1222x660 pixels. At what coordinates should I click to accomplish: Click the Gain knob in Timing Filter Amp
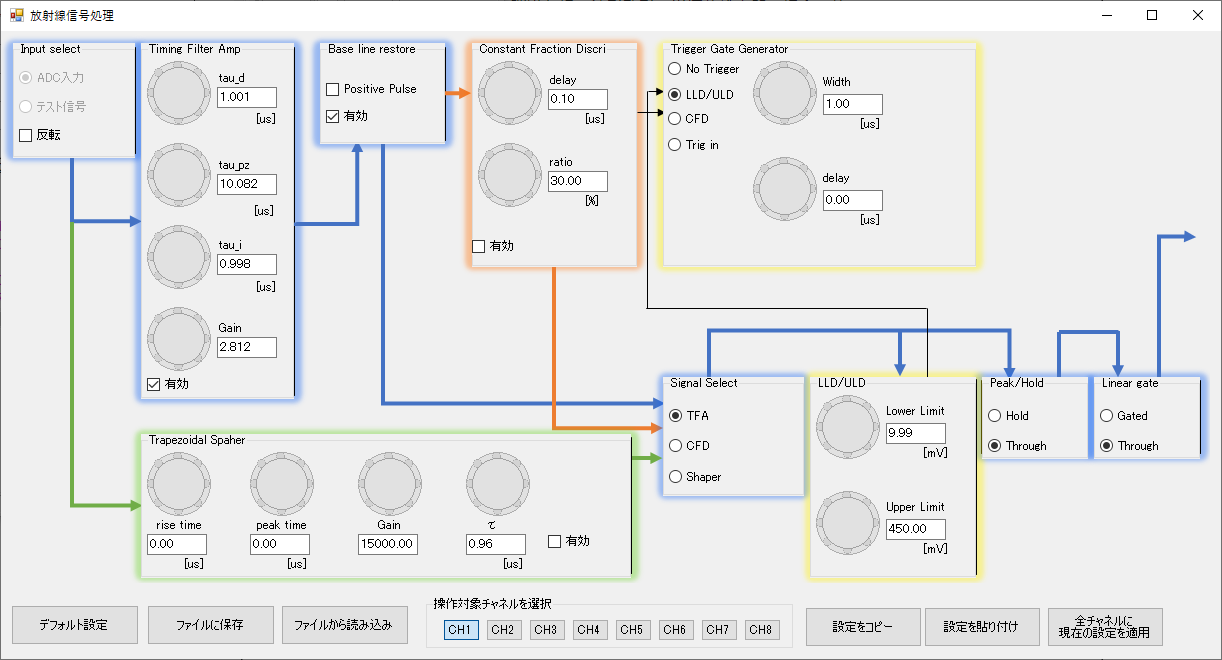click(178, 337)
